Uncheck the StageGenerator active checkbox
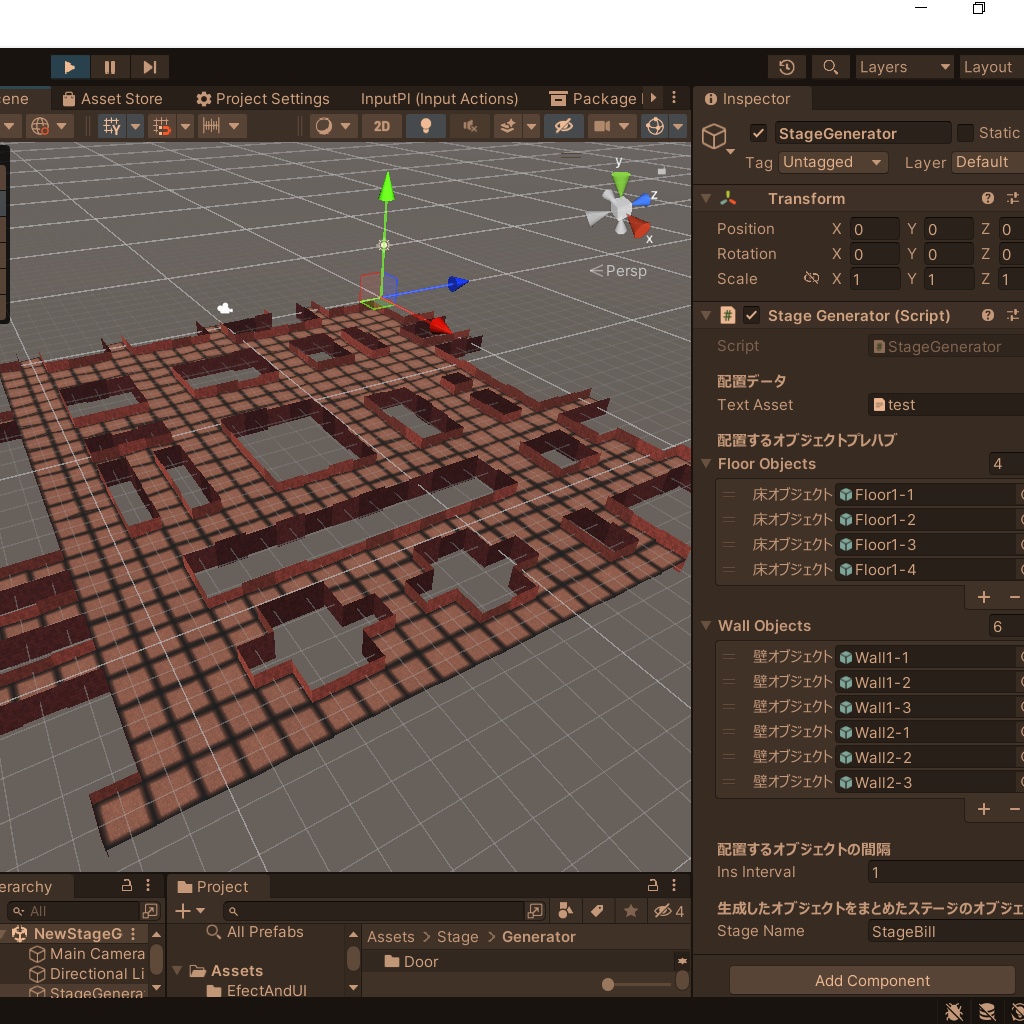Image resolution: width=1024 pixels, height=1024 pixels. coord(758,133)
